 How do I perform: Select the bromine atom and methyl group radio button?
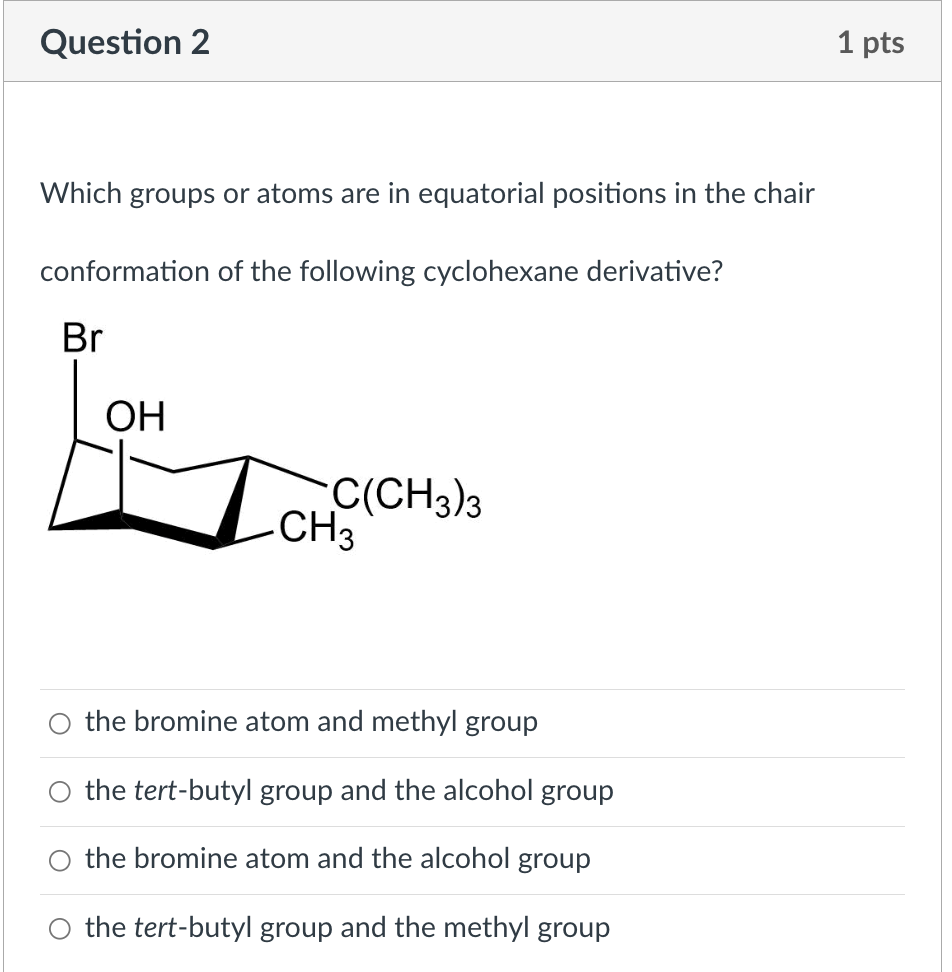(x=60, y=723)
